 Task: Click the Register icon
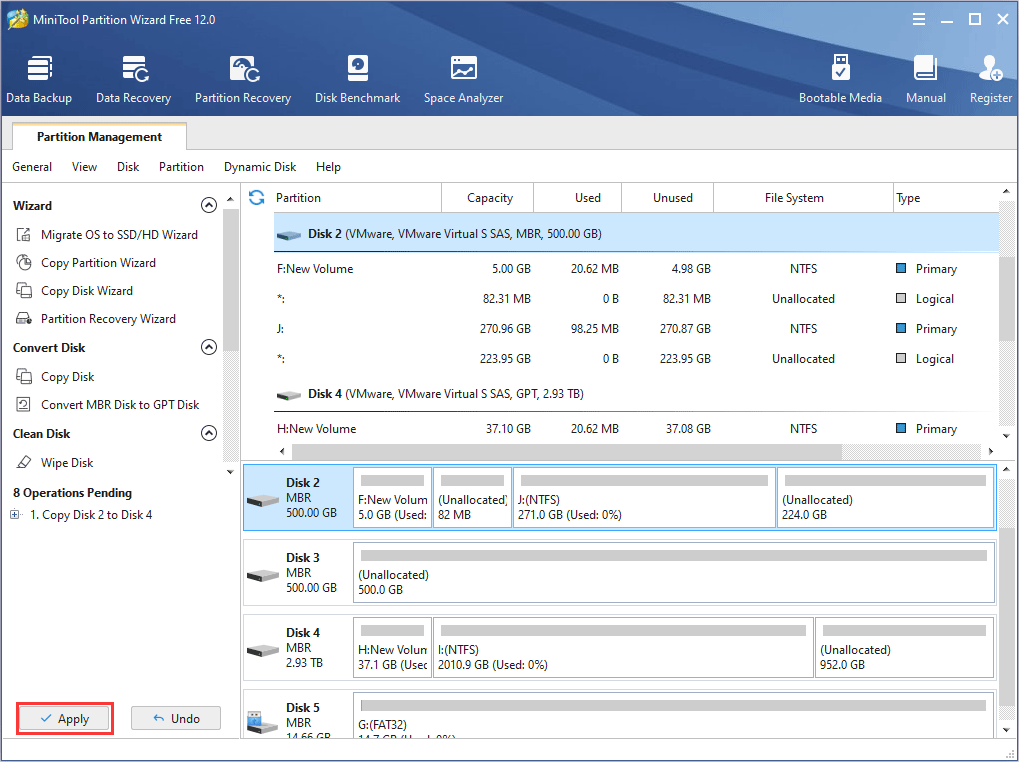coord(990,68)
